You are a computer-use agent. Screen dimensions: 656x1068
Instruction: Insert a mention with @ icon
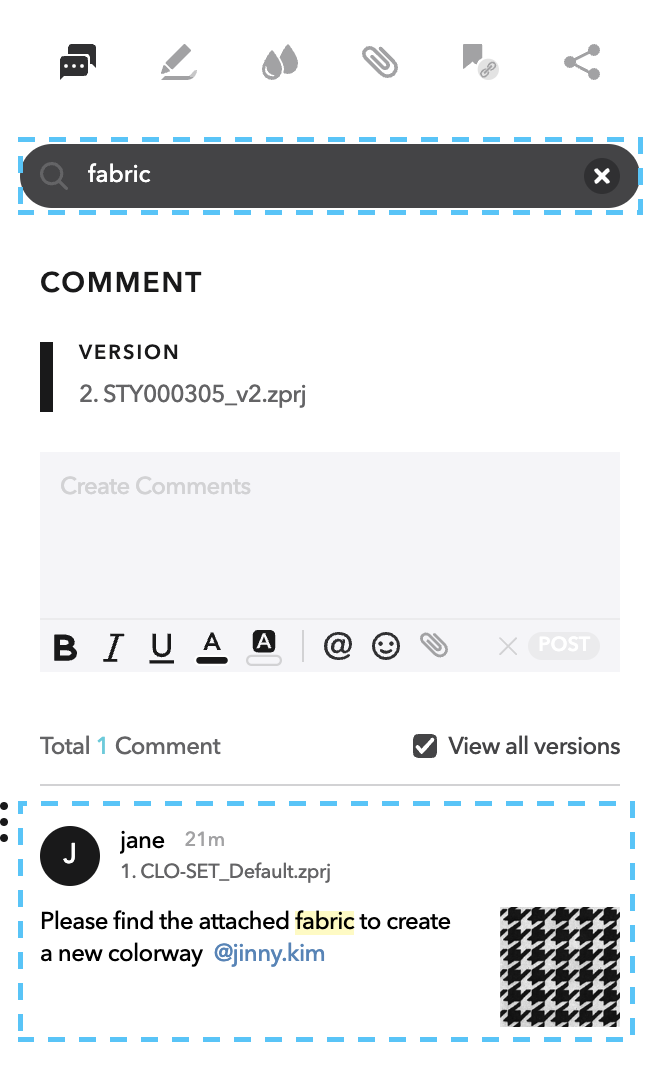point(338,646)
